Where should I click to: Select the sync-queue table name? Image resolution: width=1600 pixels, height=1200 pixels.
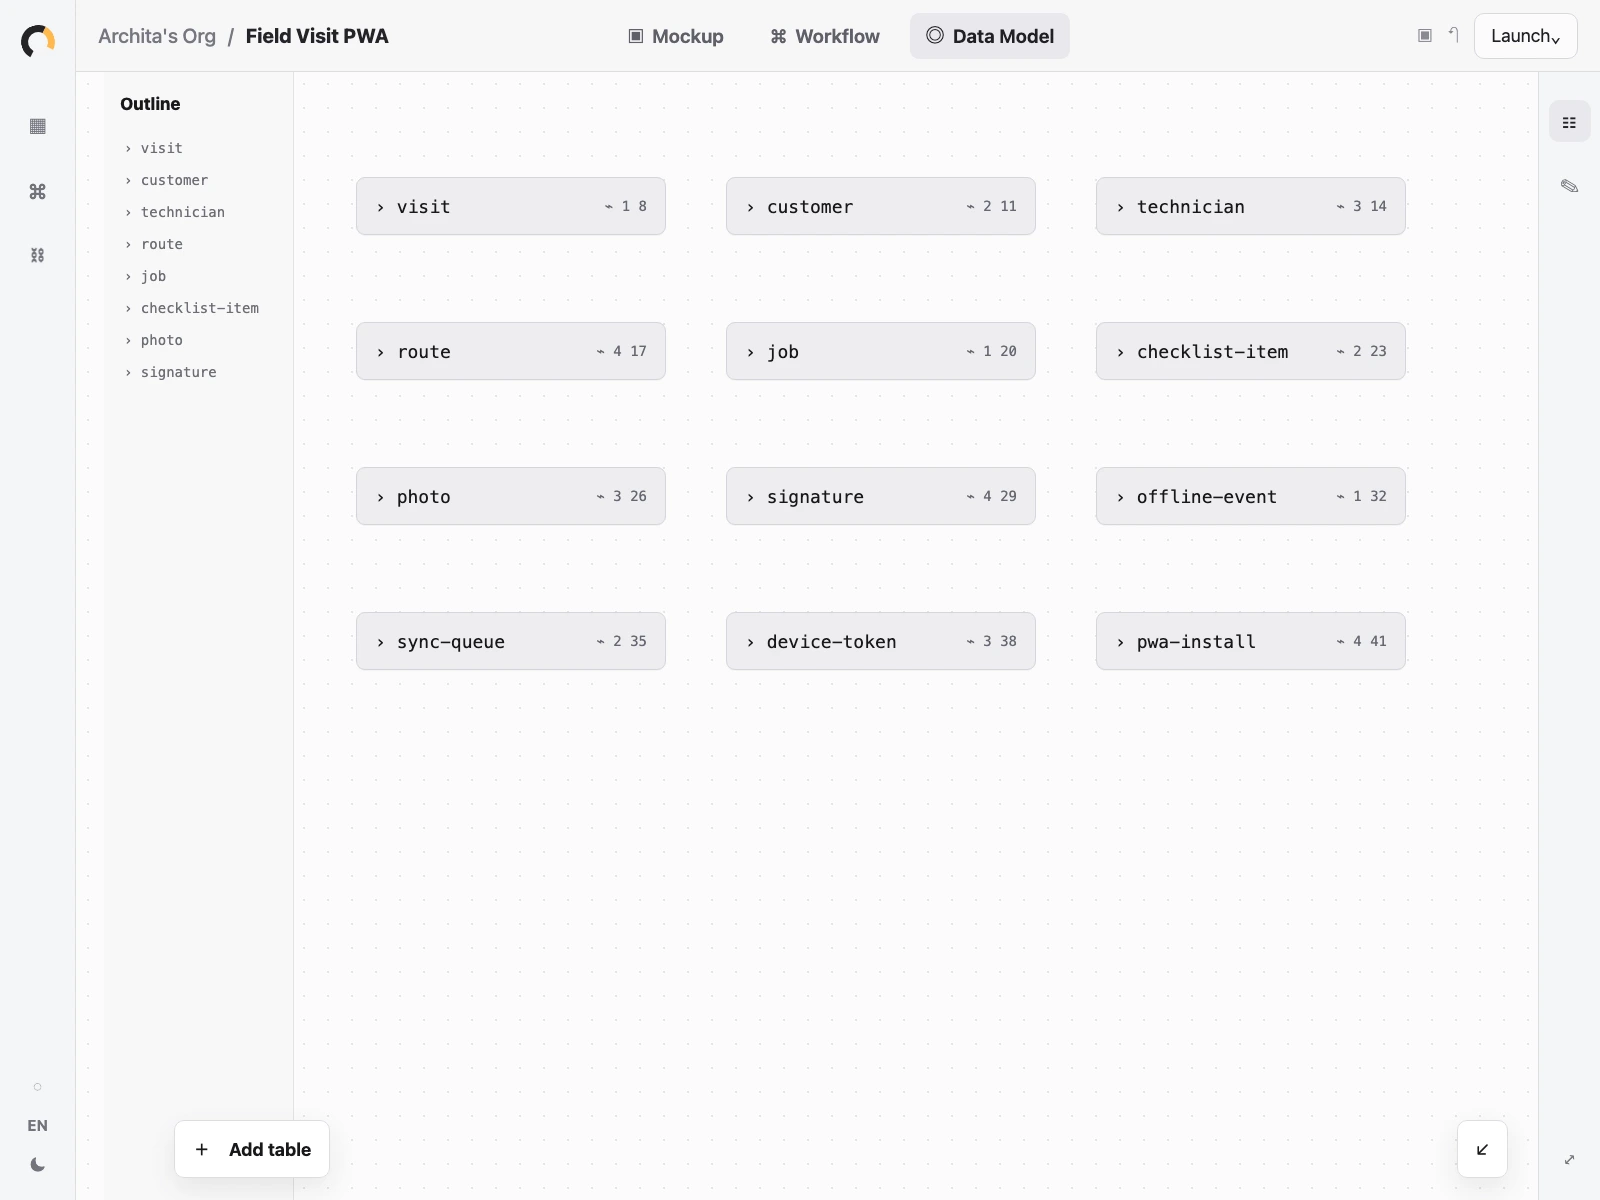[451, 642]
